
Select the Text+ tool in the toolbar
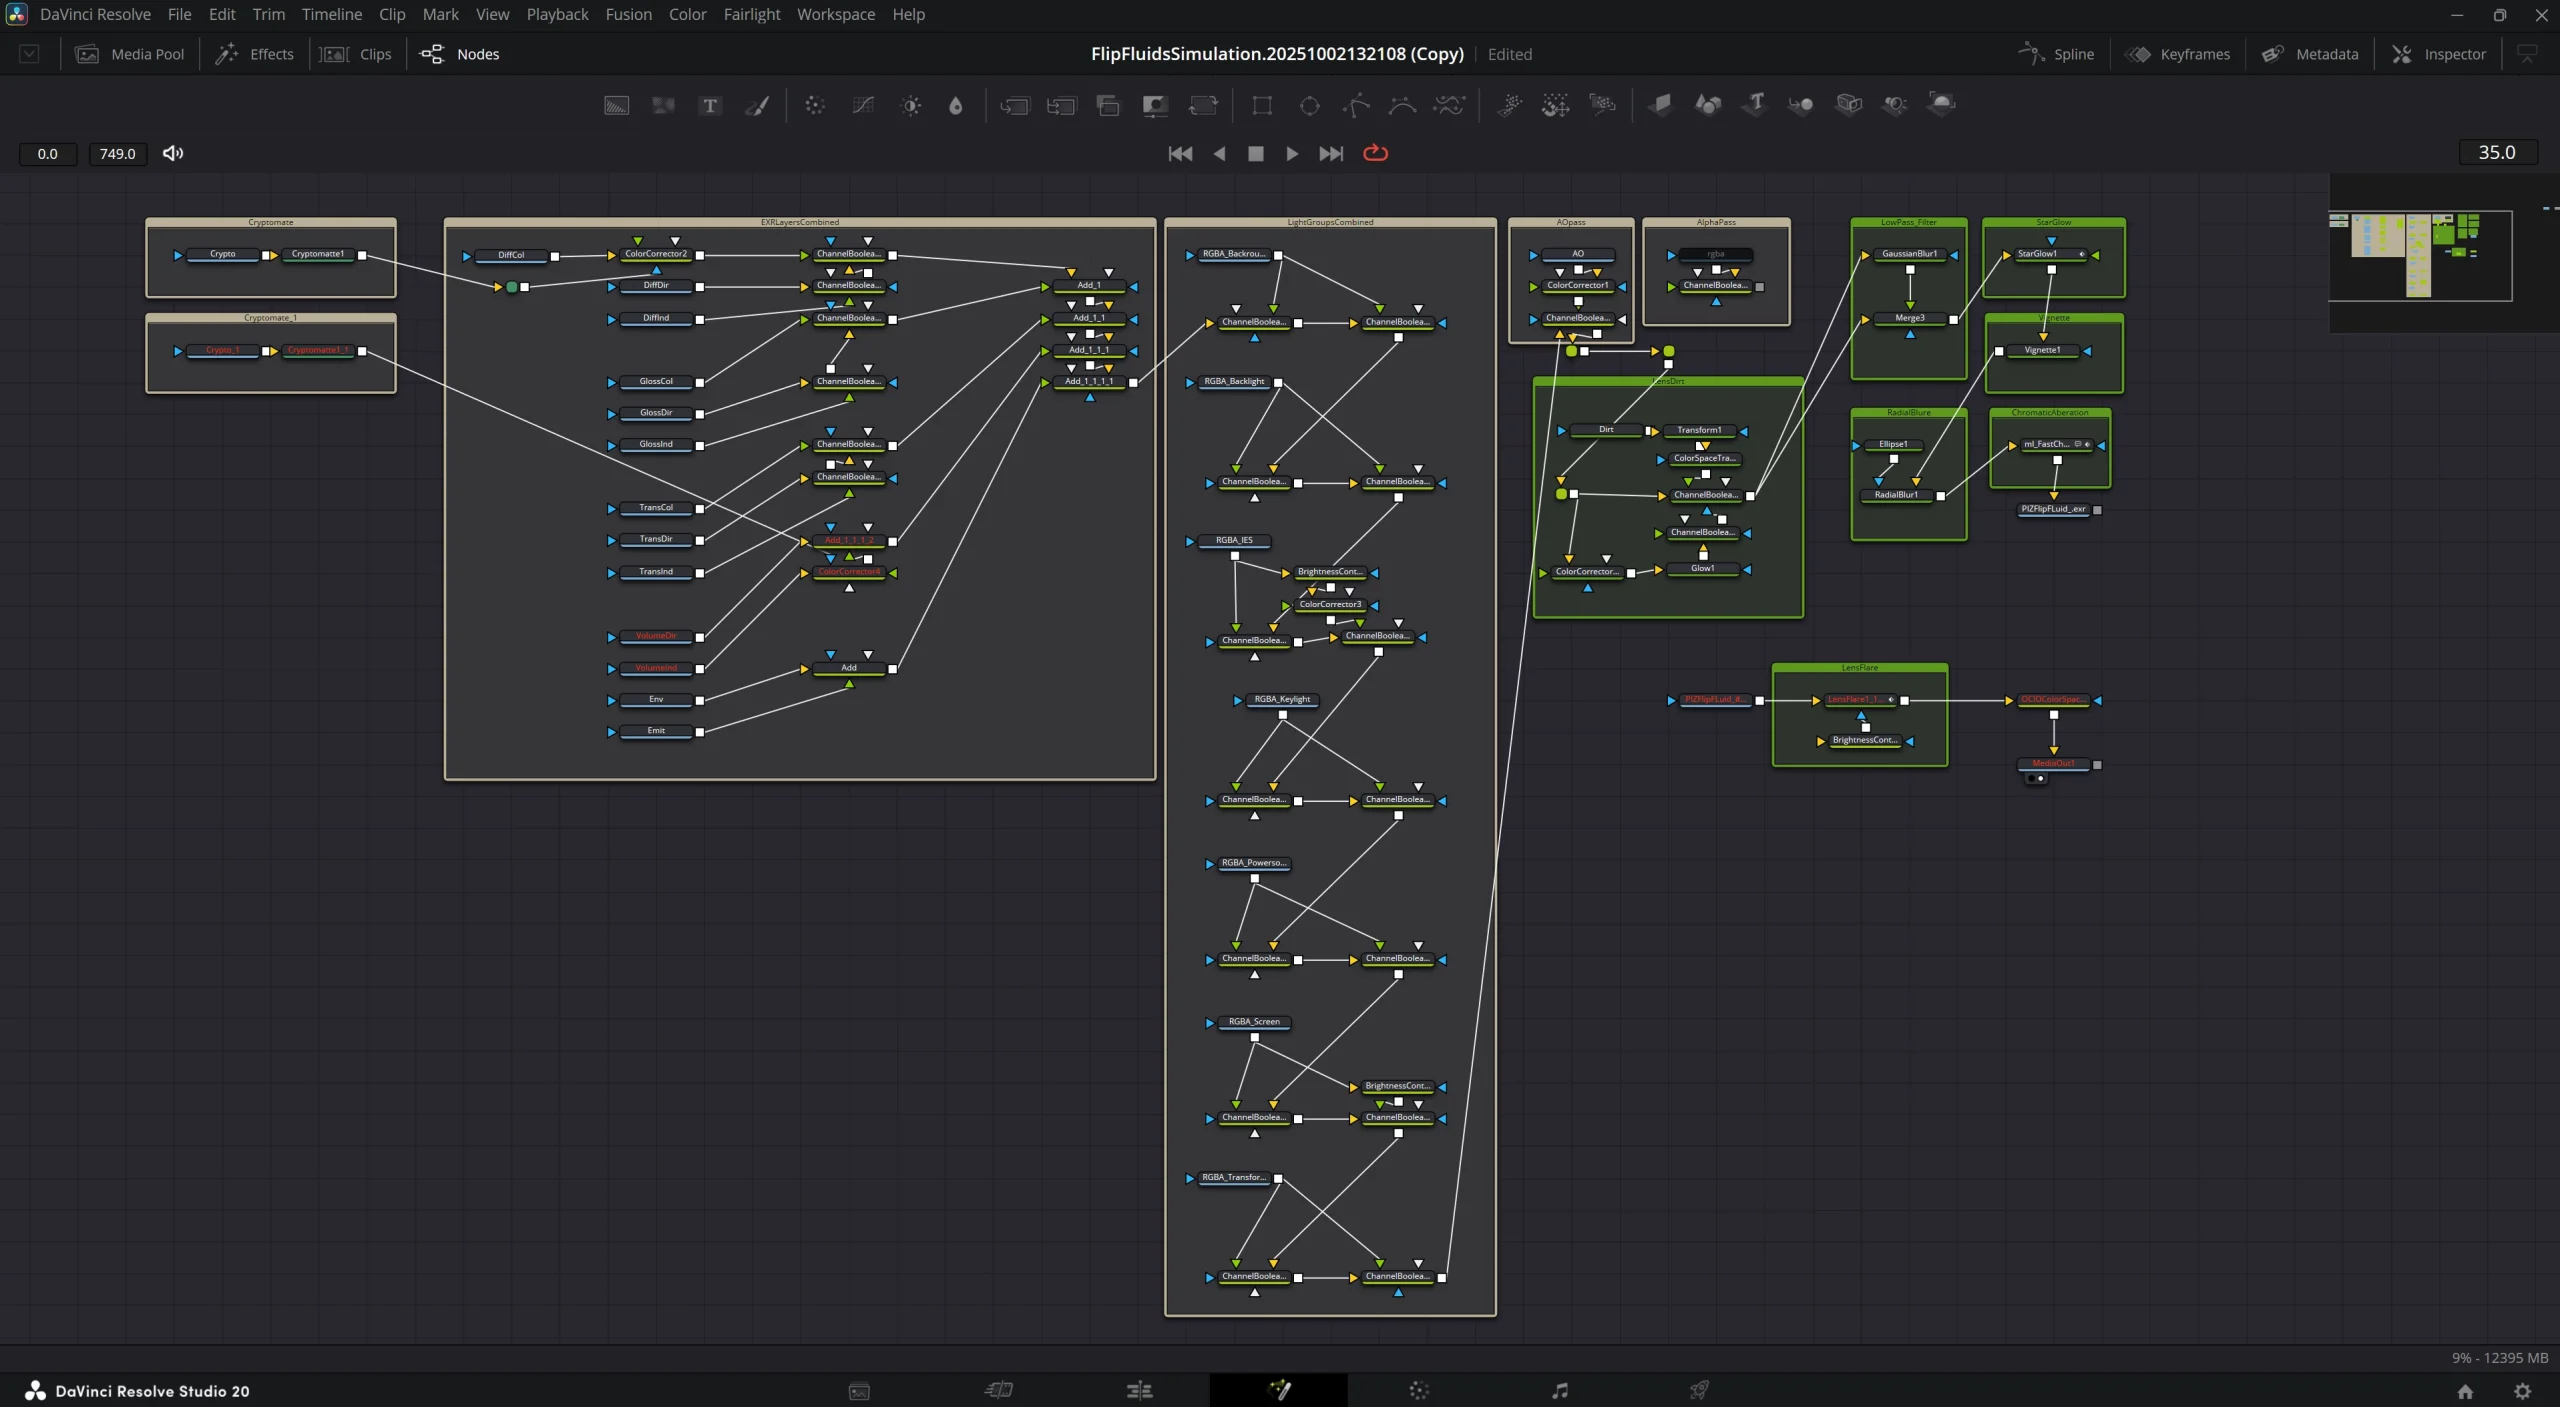pos(710,105)
